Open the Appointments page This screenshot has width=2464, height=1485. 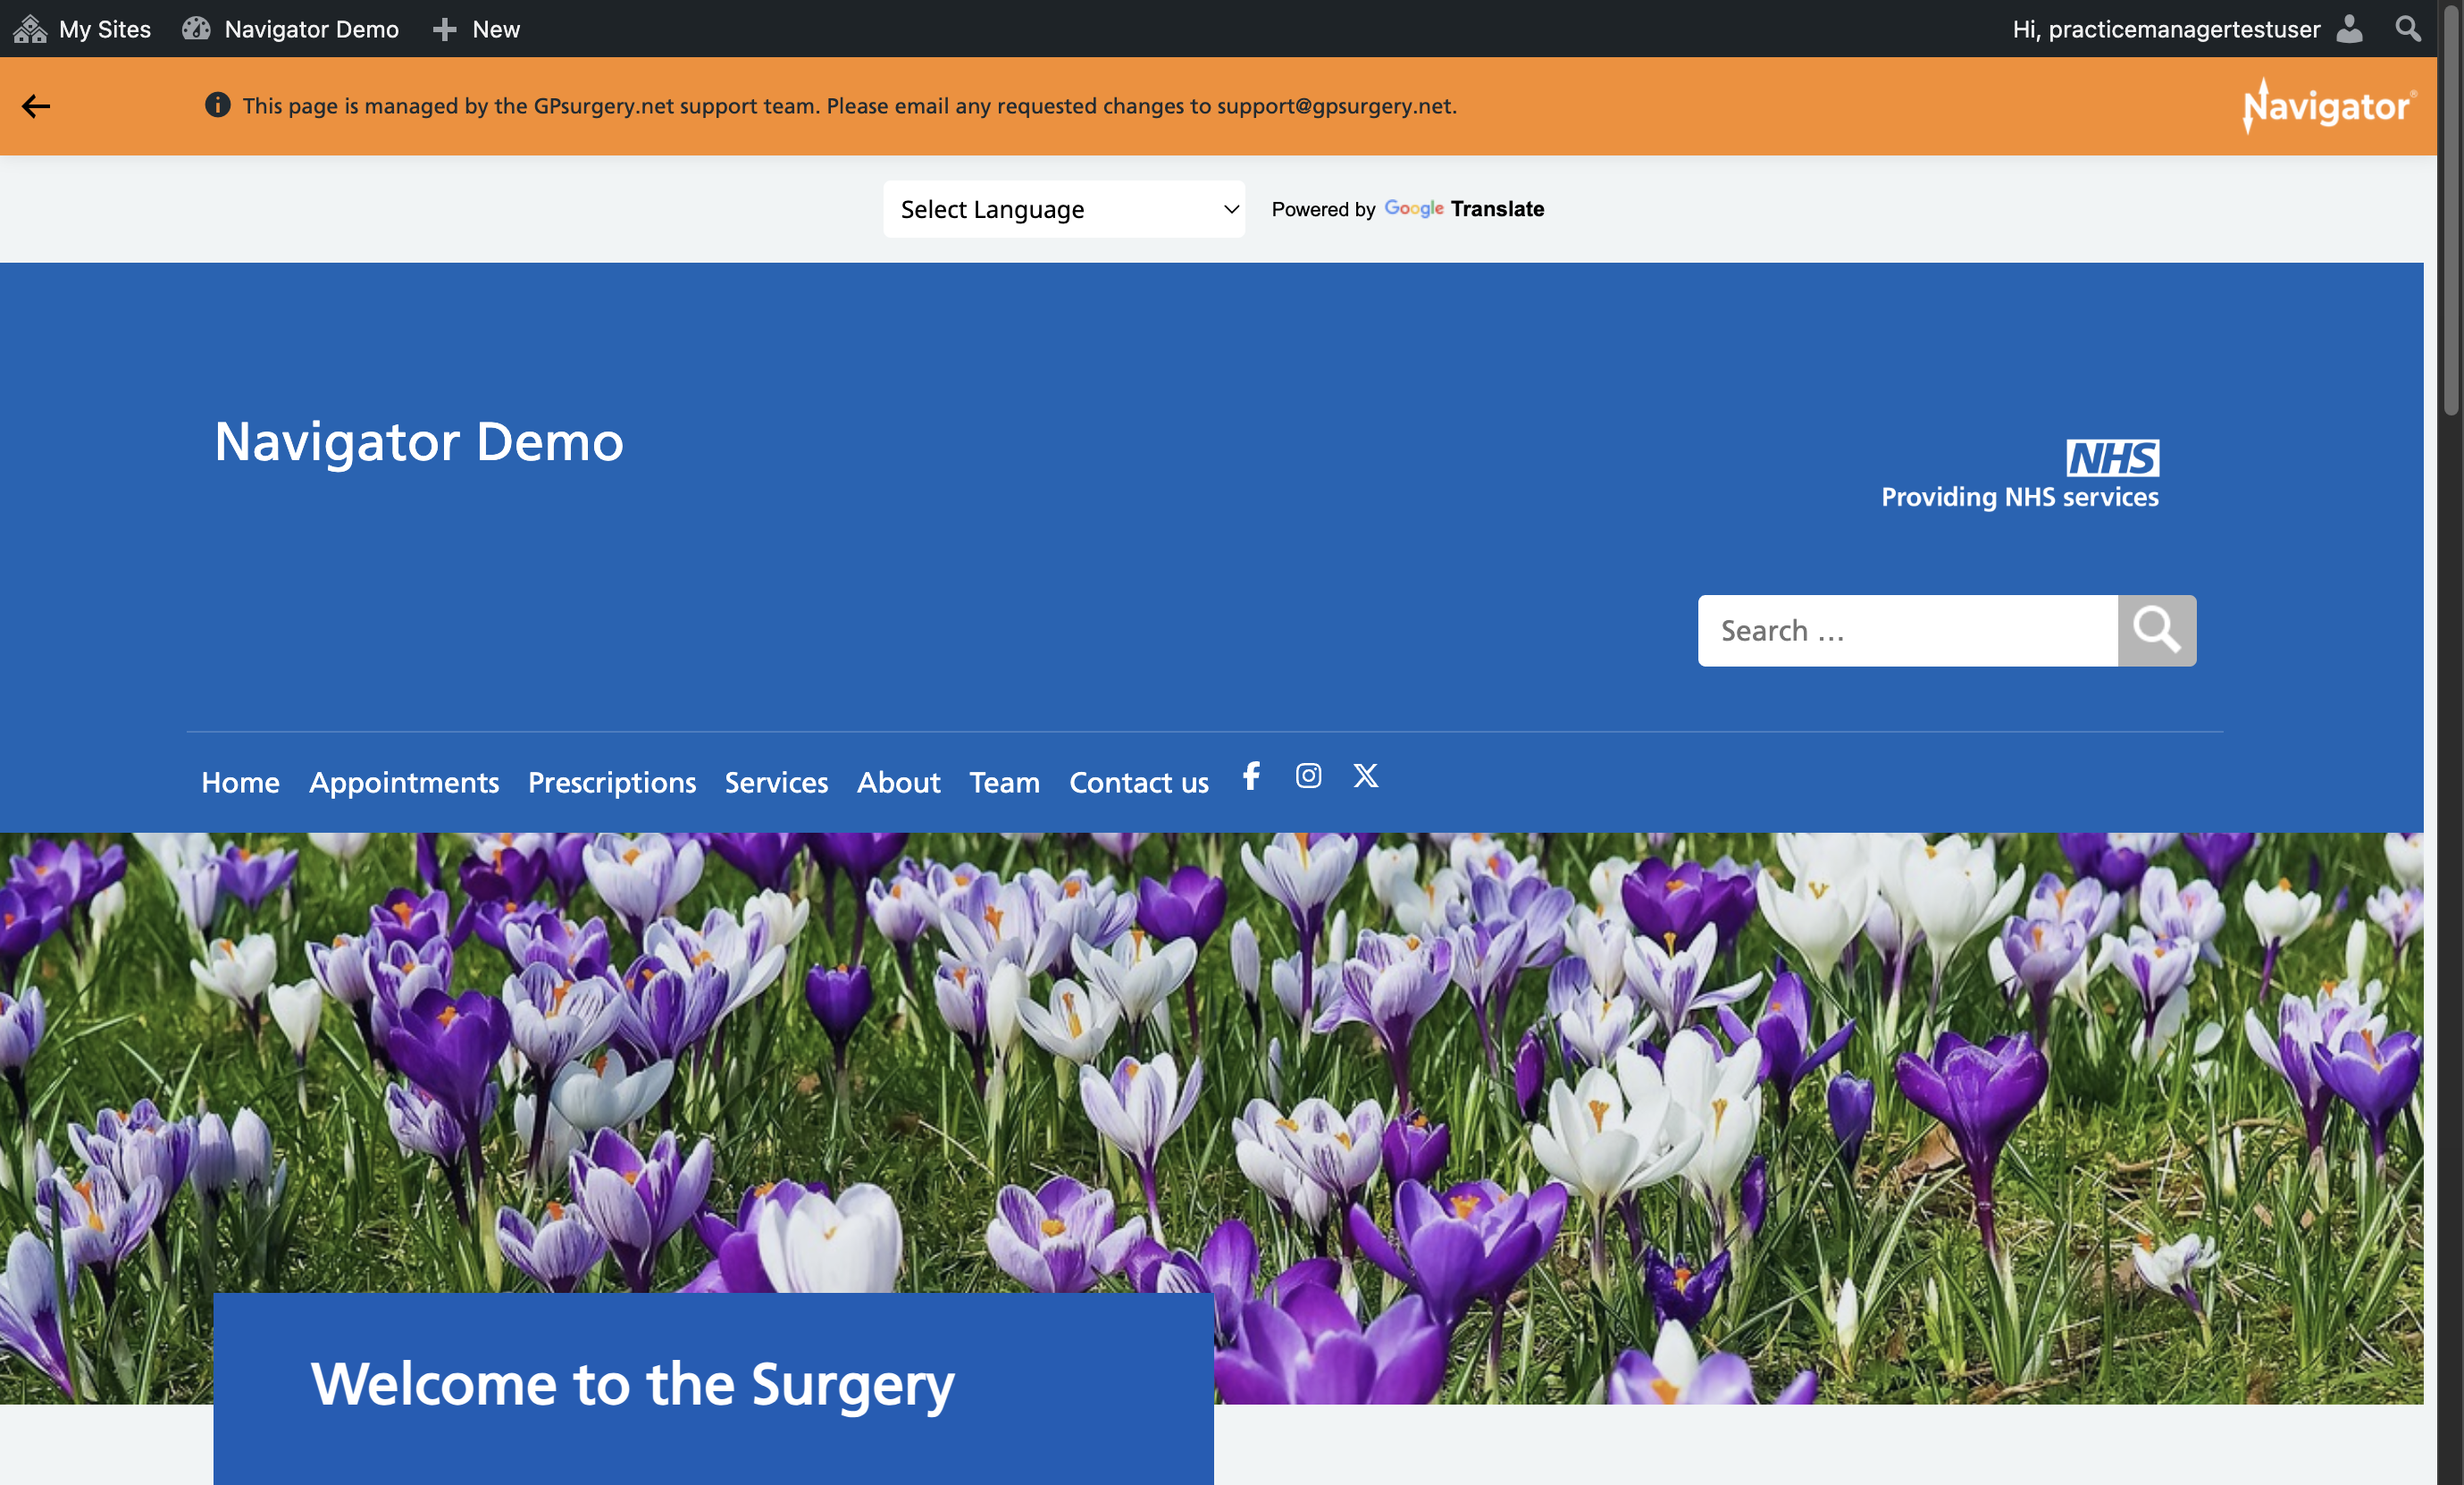(404, 782)
